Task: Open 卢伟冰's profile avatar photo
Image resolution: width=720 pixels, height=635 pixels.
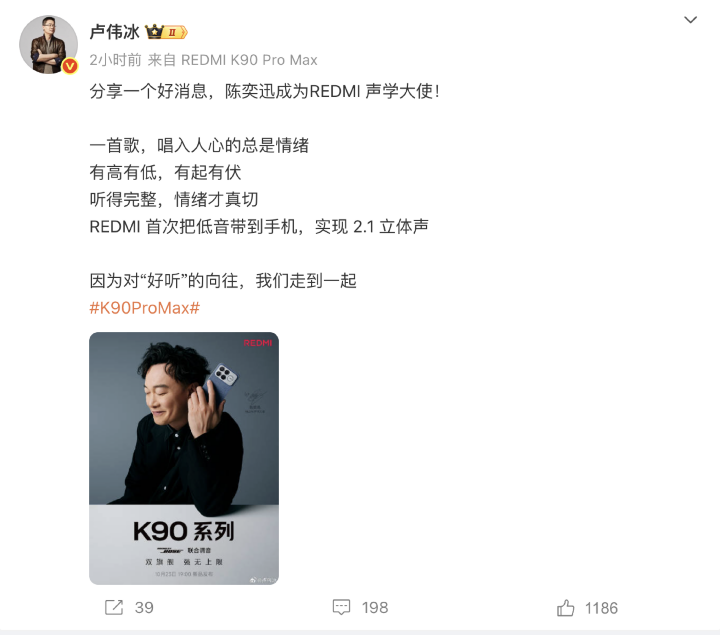Action: pos(48,45)
